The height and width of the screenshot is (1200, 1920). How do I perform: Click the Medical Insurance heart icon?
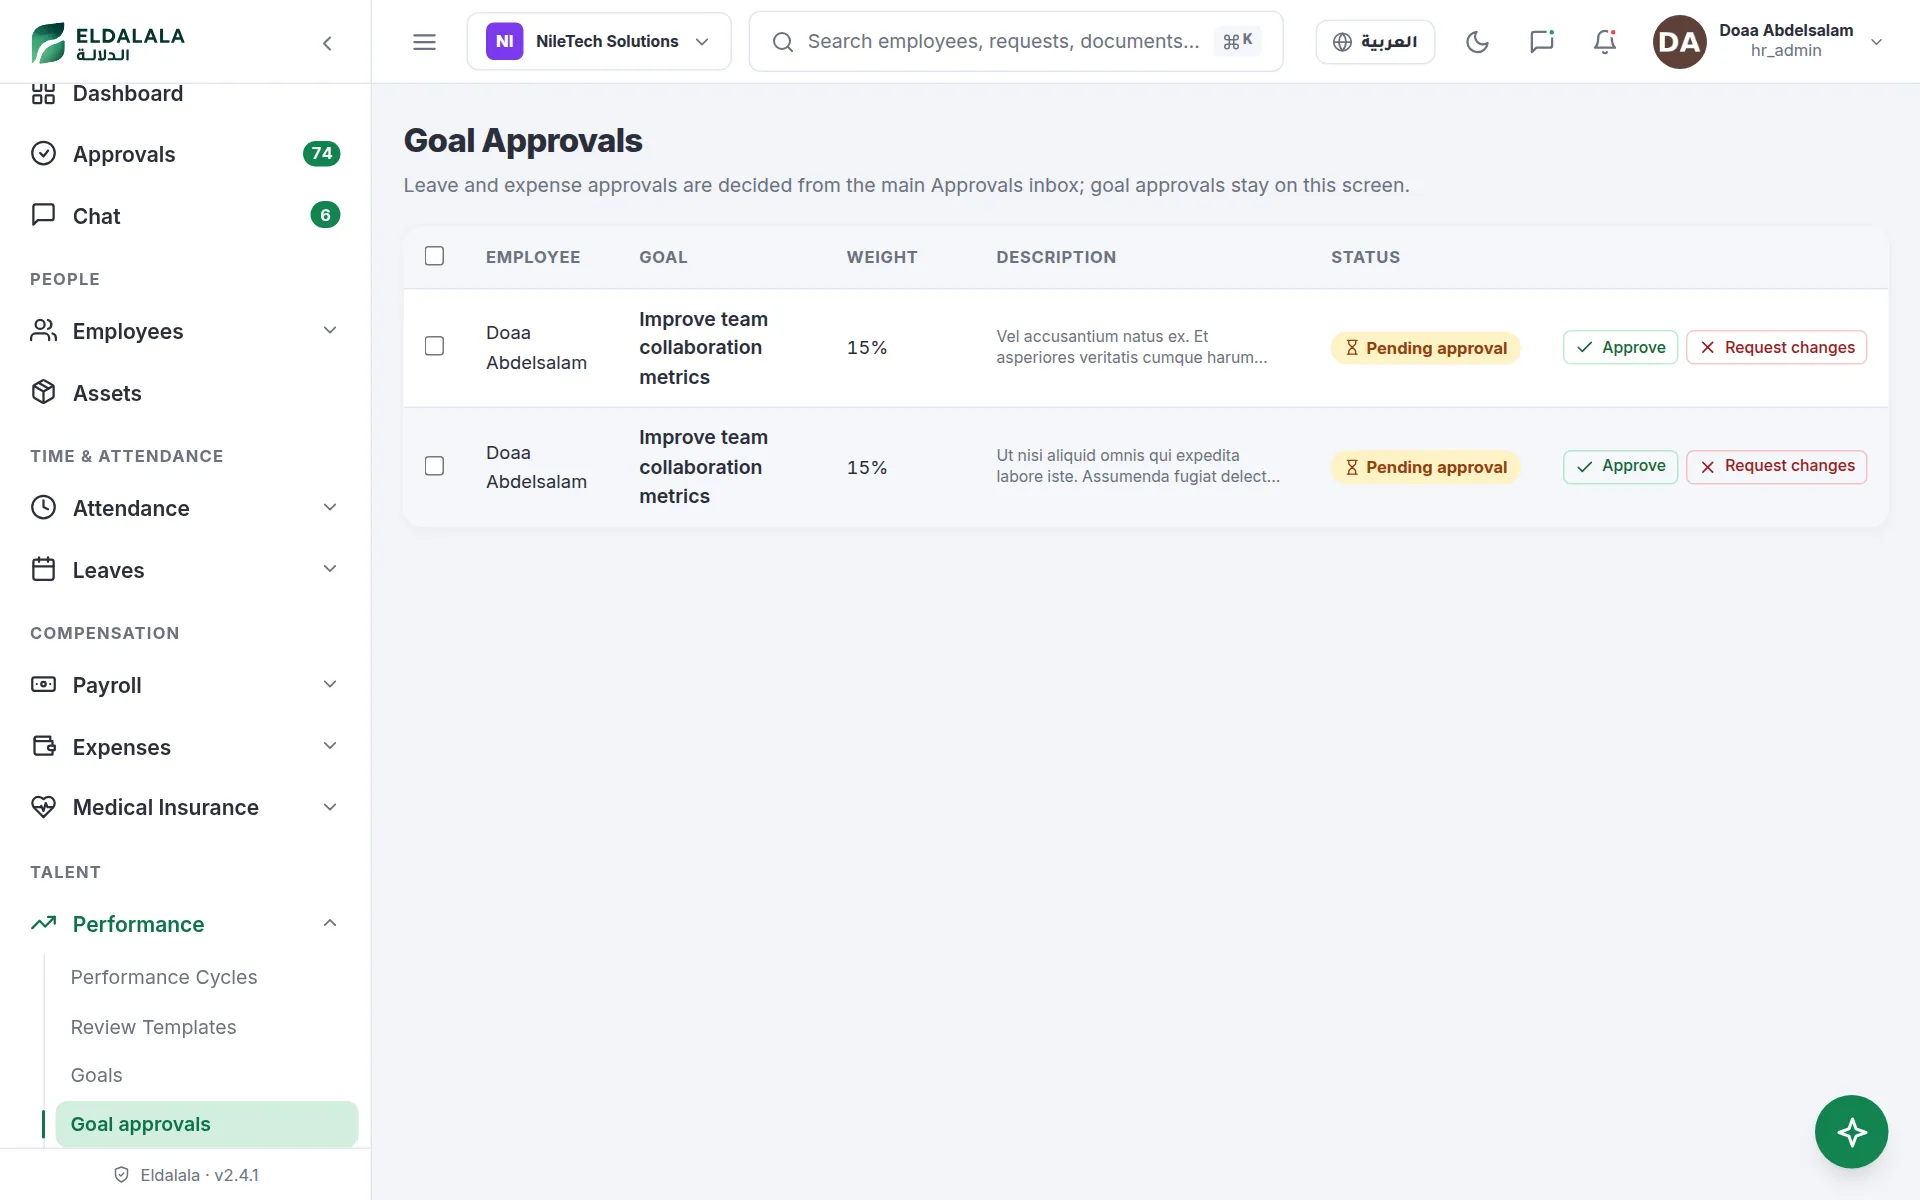click(43, 807)
